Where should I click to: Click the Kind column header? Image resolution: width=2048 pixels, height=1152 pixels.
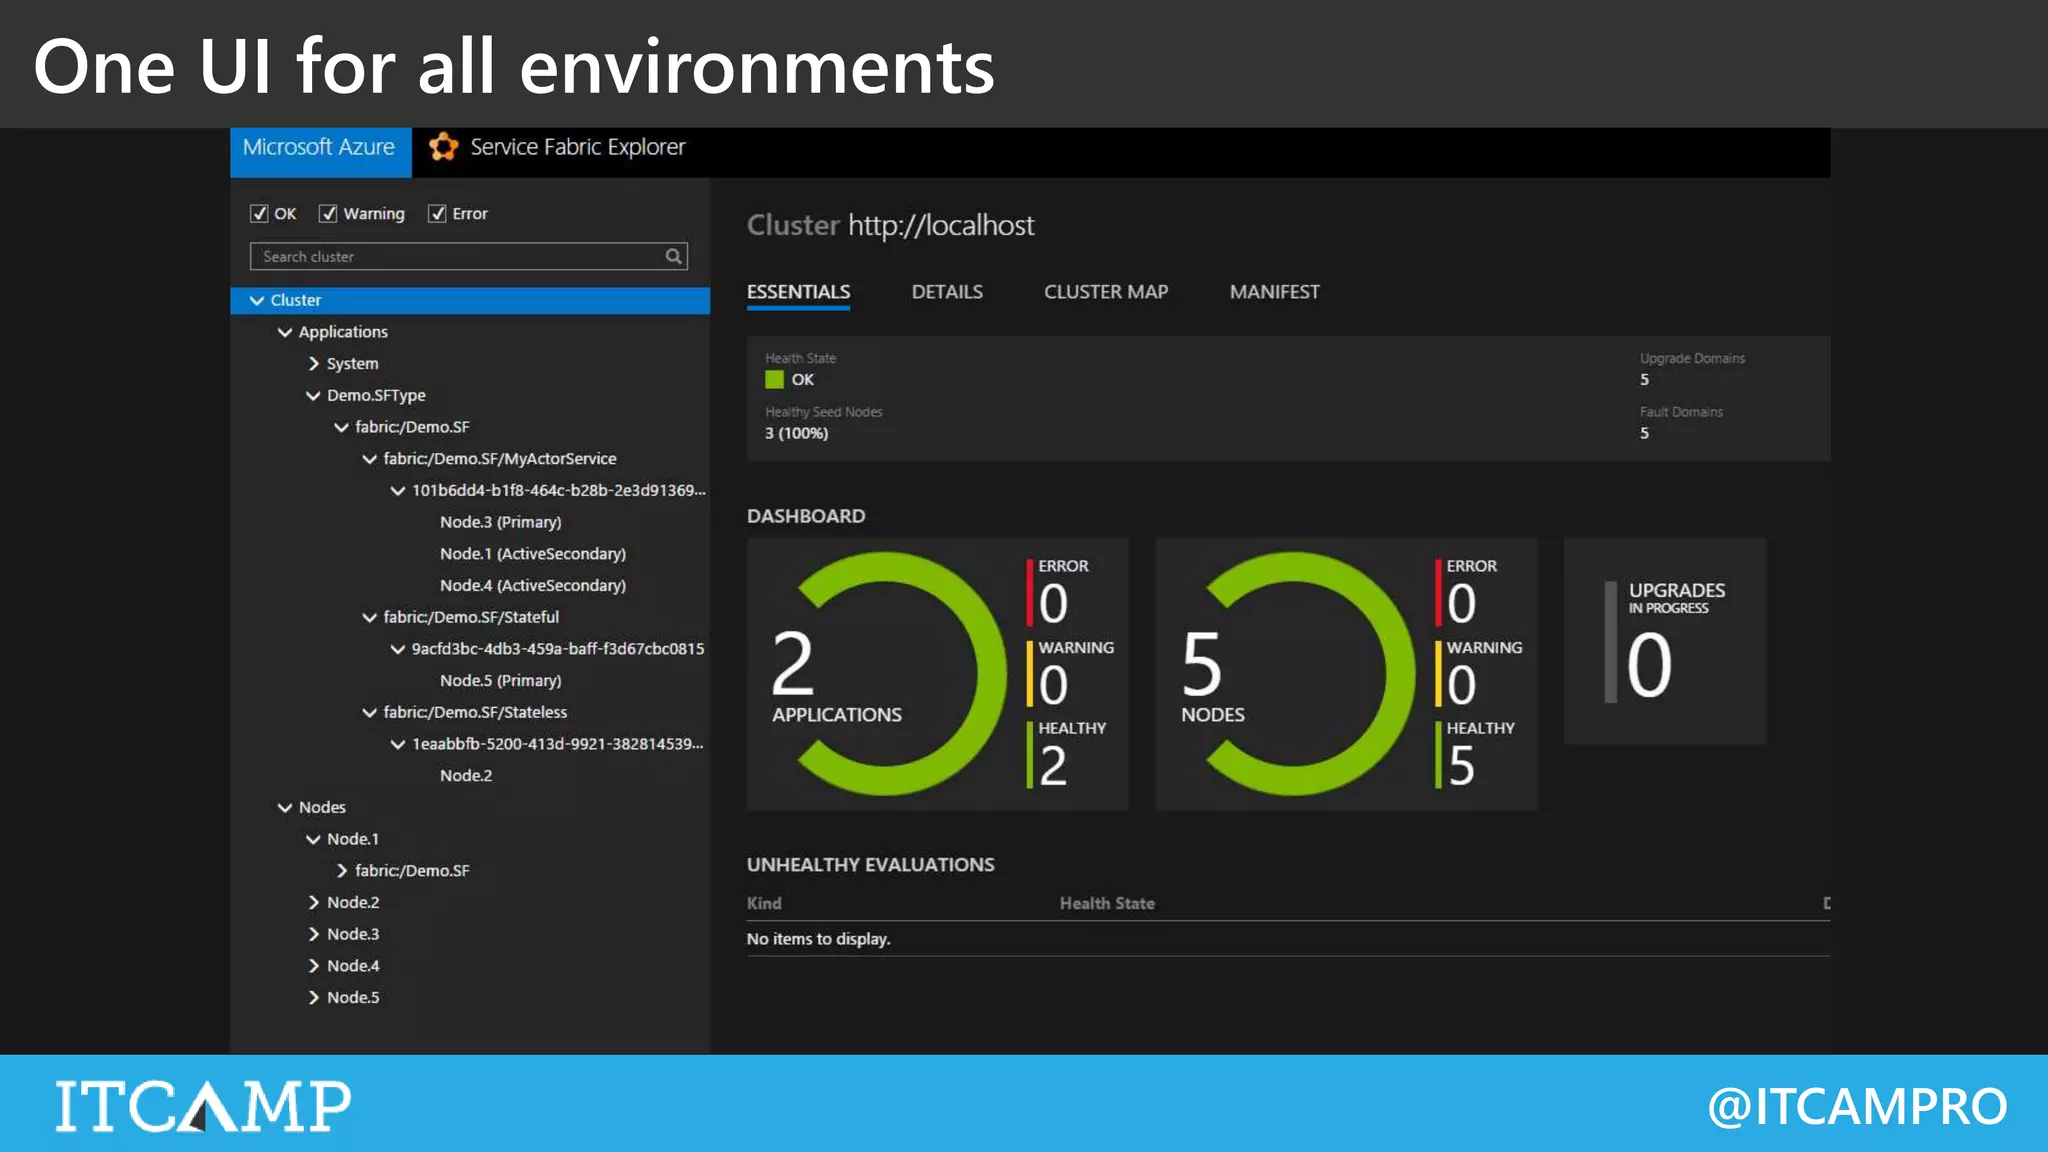764,904
